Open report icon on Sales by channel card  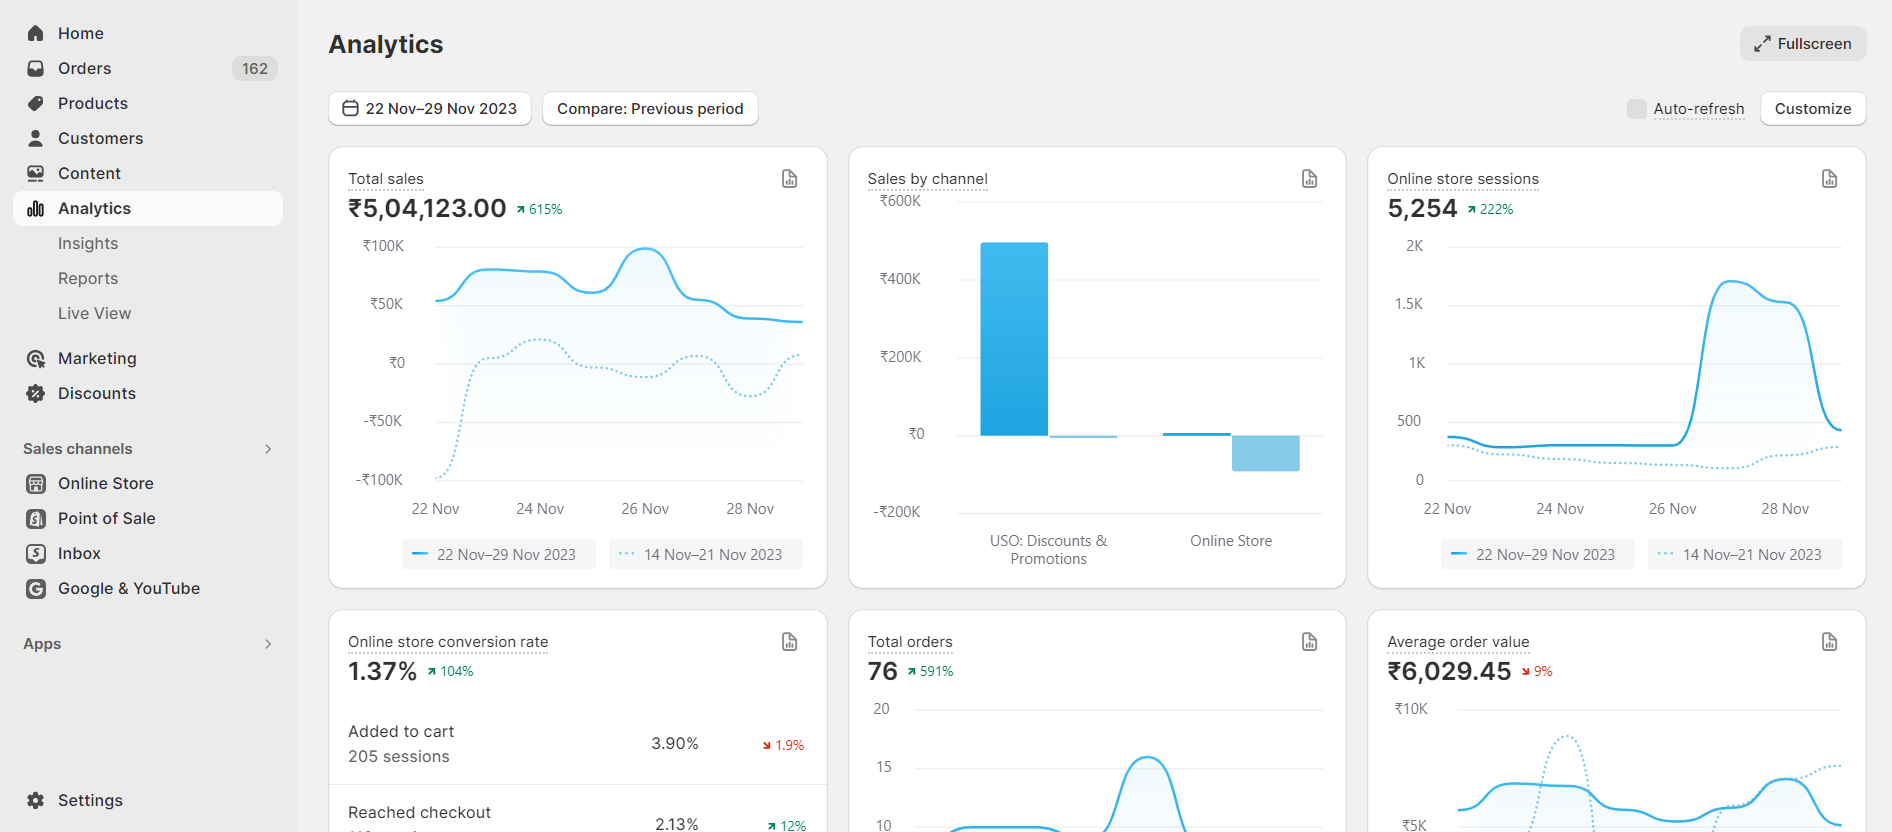[x=1309, y=179]
